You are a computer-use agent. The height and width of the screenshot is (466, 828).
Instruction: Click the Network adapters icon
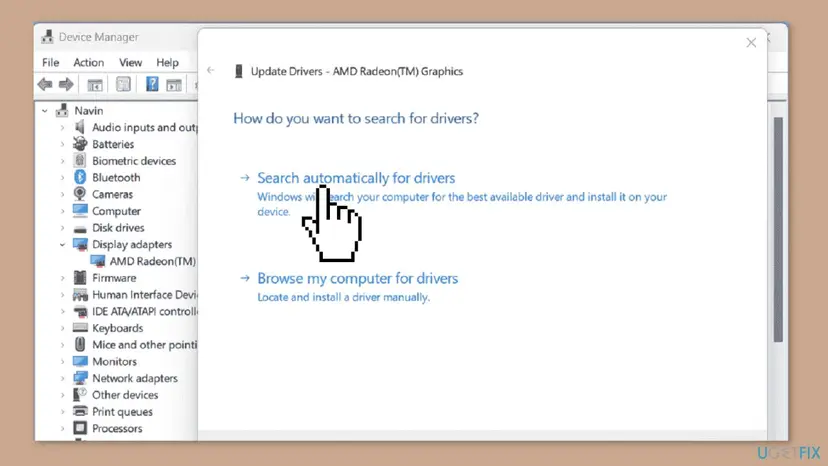(80, 378)
